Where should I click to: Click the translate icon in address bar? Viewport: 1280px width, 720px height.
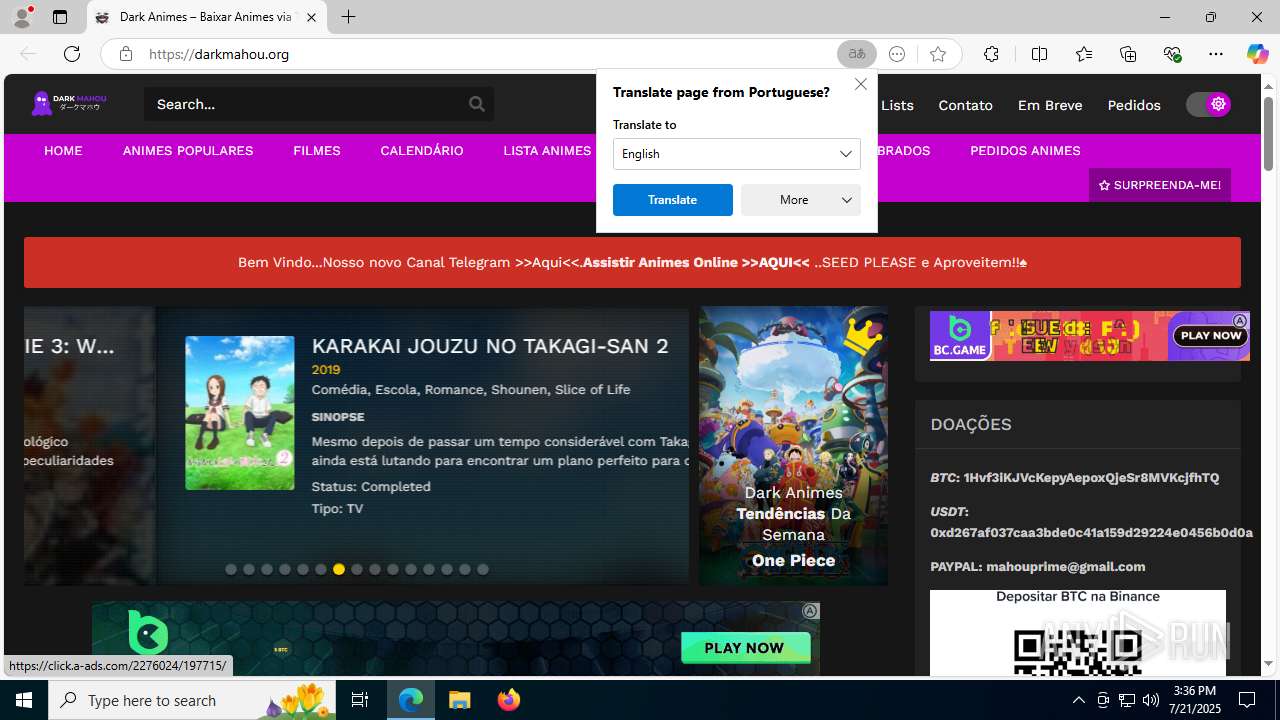coord(857,54)
